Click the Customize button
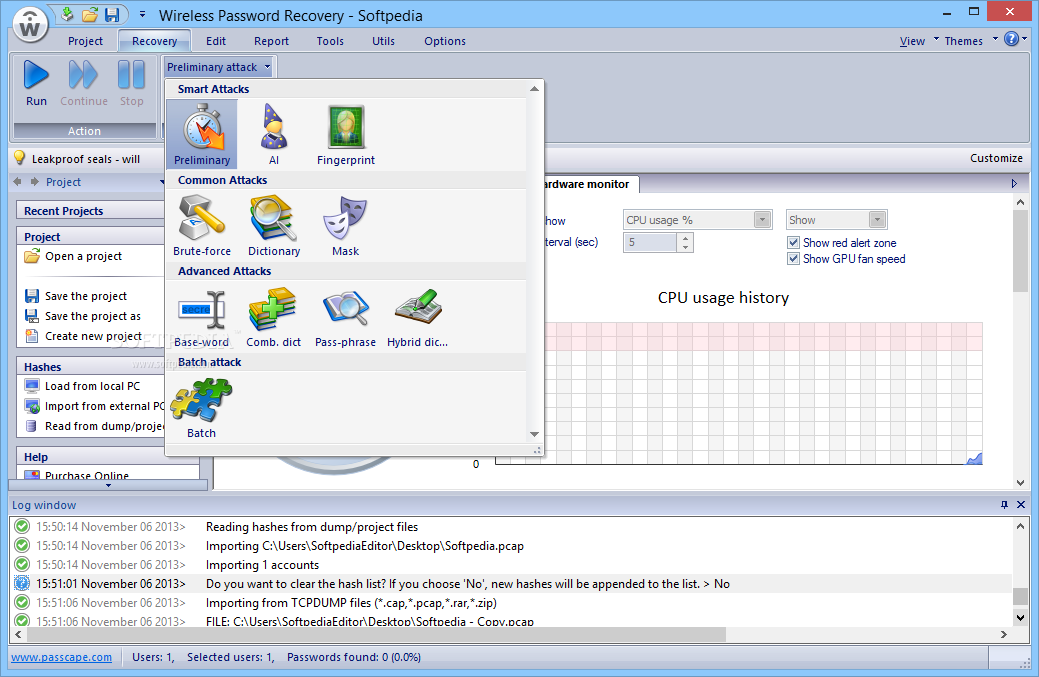 pos(996,158)
